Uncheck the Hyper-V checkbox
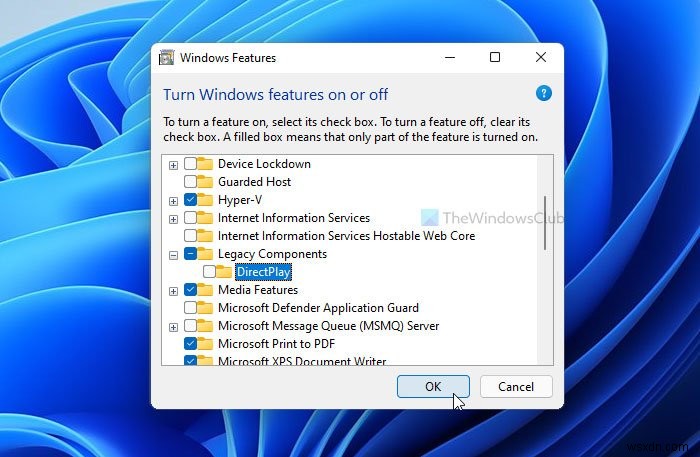The height and width of the screenshot is (457, 700). 190,199
